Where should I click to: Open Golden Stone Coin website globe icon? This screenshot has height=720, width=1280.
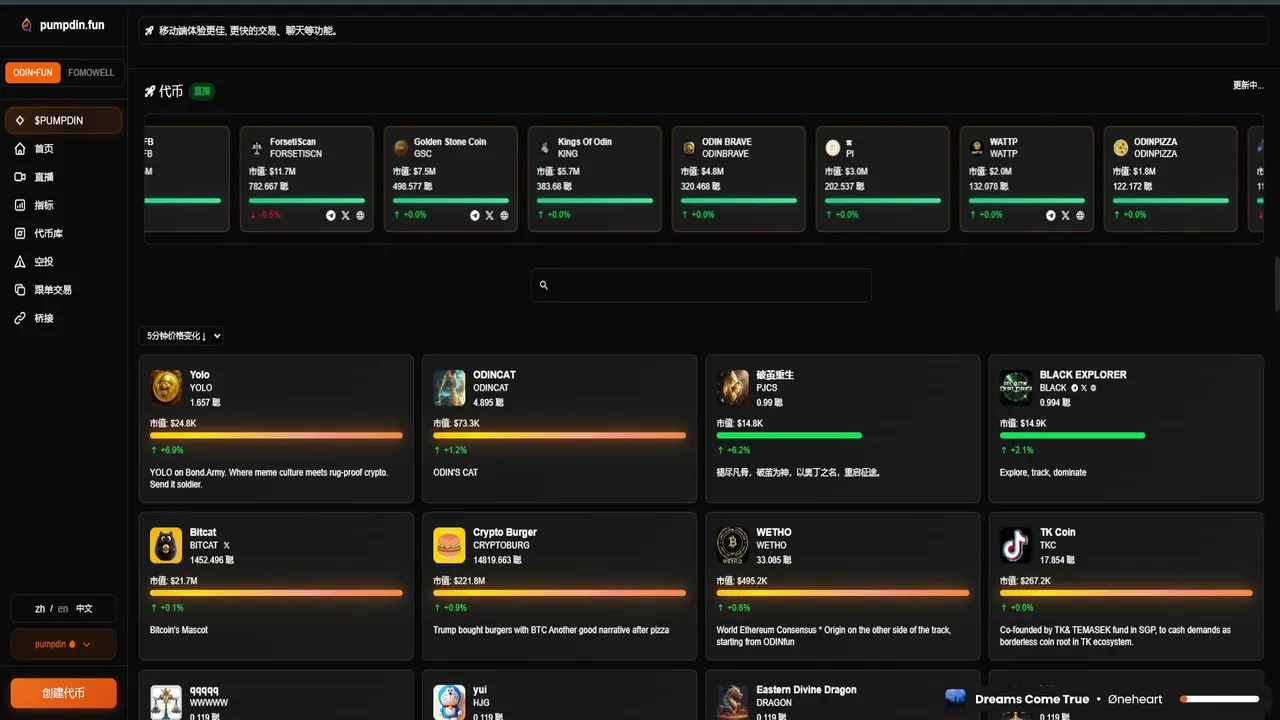tap(504, 215)
